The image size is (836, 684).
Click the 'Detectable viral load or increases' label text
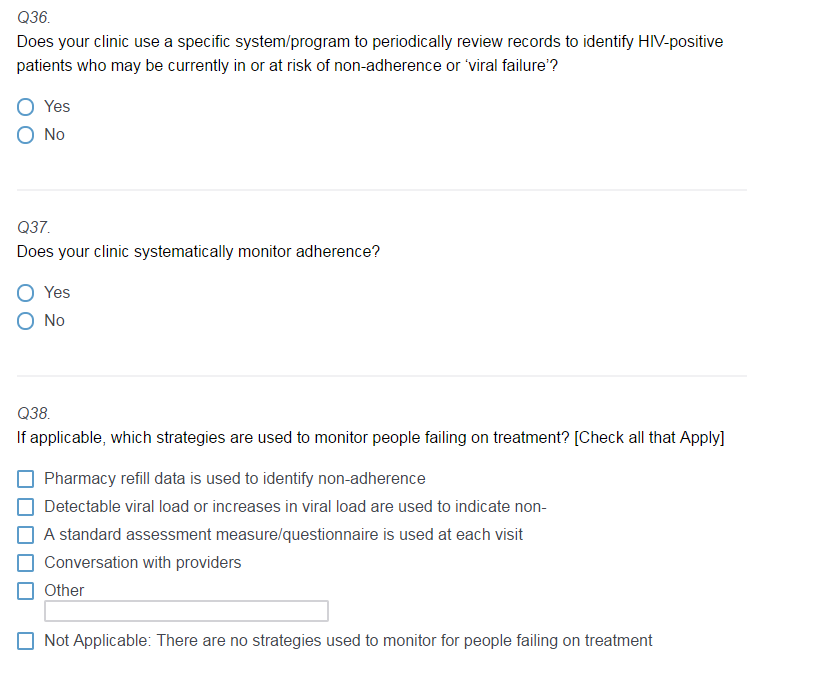[x=295, y=507]
